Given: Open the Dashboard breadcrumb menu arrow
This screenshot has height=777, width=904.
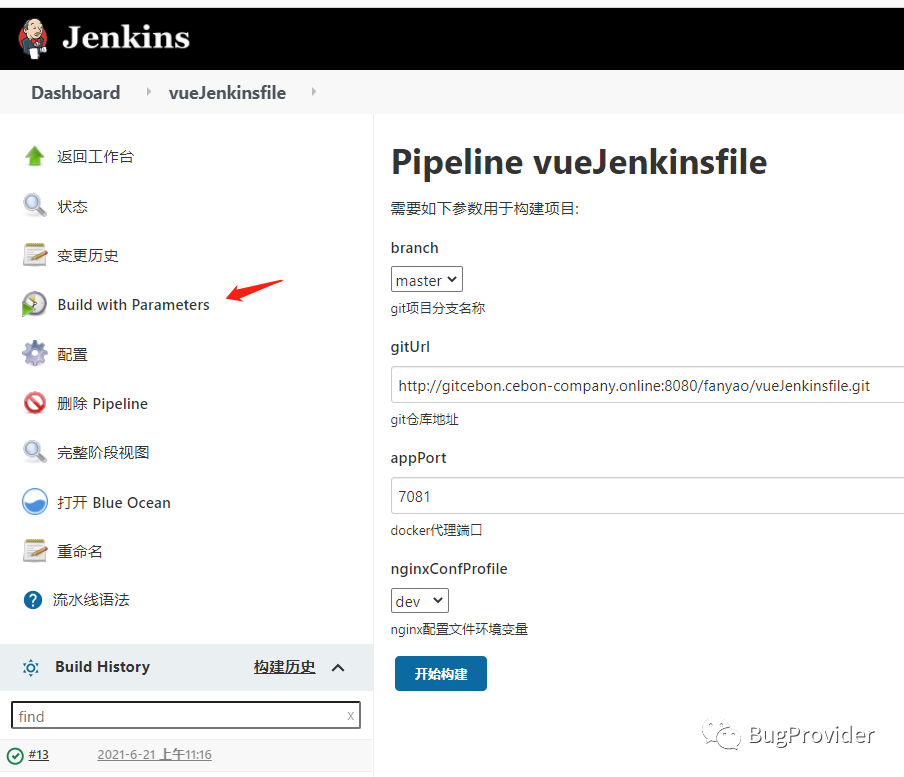Looking at the screenshot, I should click(148, 93).
